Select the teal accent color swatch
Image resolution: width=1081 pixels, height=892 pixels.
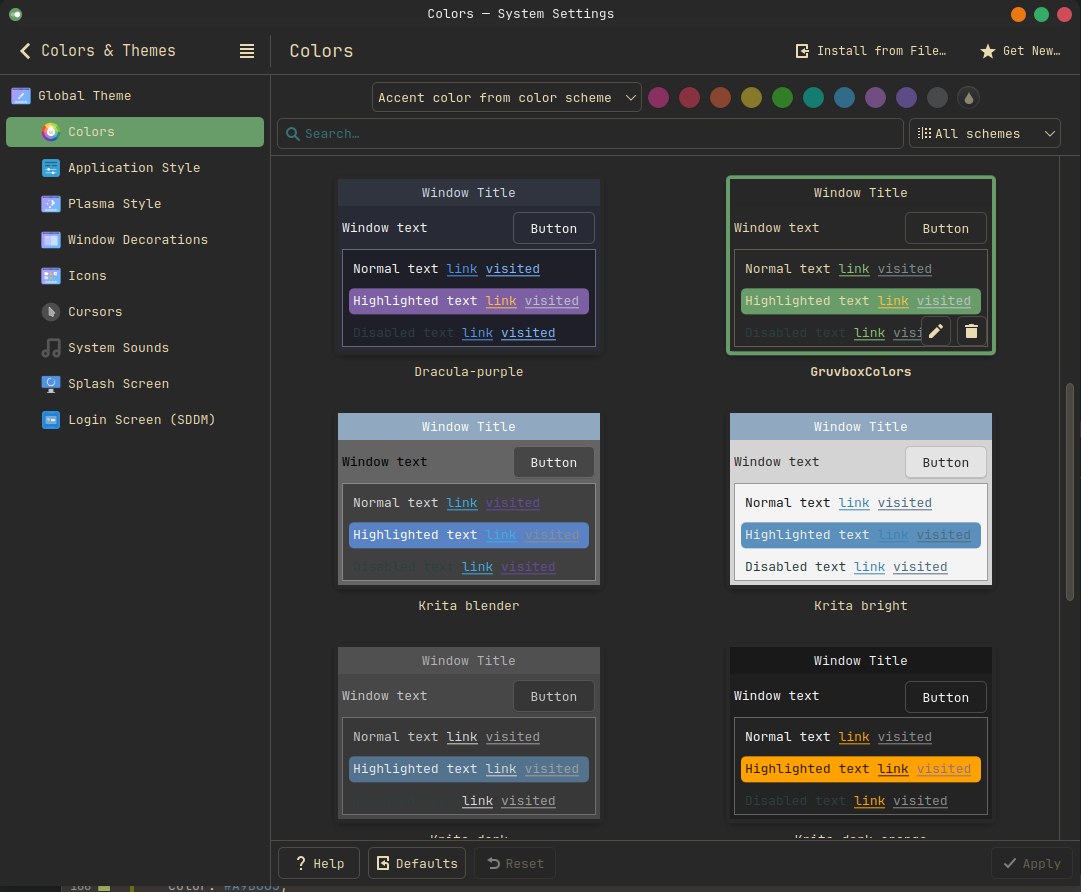(x=813, y=97)
